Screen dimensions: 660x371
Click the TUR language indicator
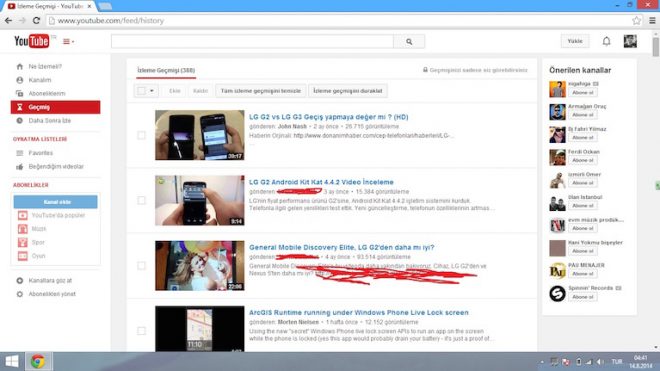point(617,362)
